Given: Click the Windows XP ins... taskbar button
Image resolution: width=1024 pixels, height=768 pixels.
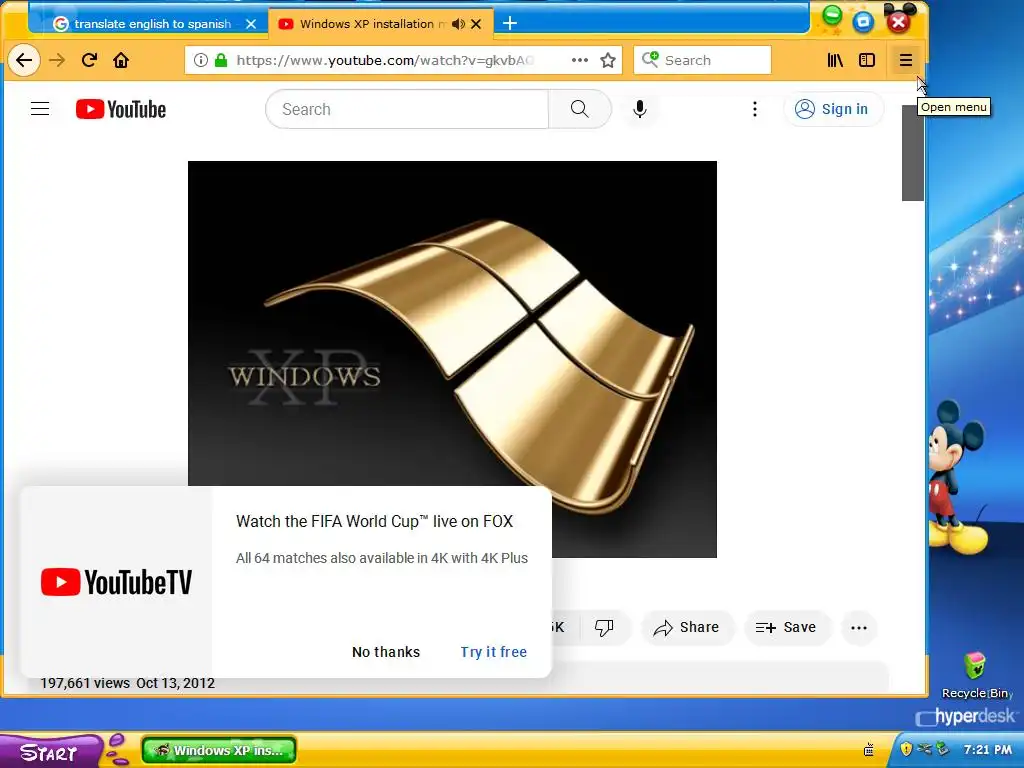Looking at the screenshot, I should pos(219,750).
